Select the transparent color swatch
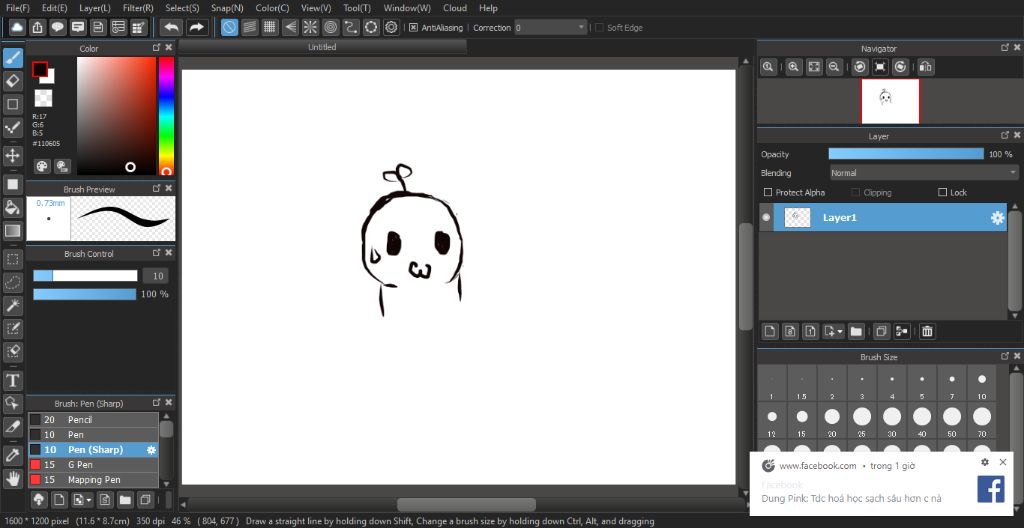 43,99
